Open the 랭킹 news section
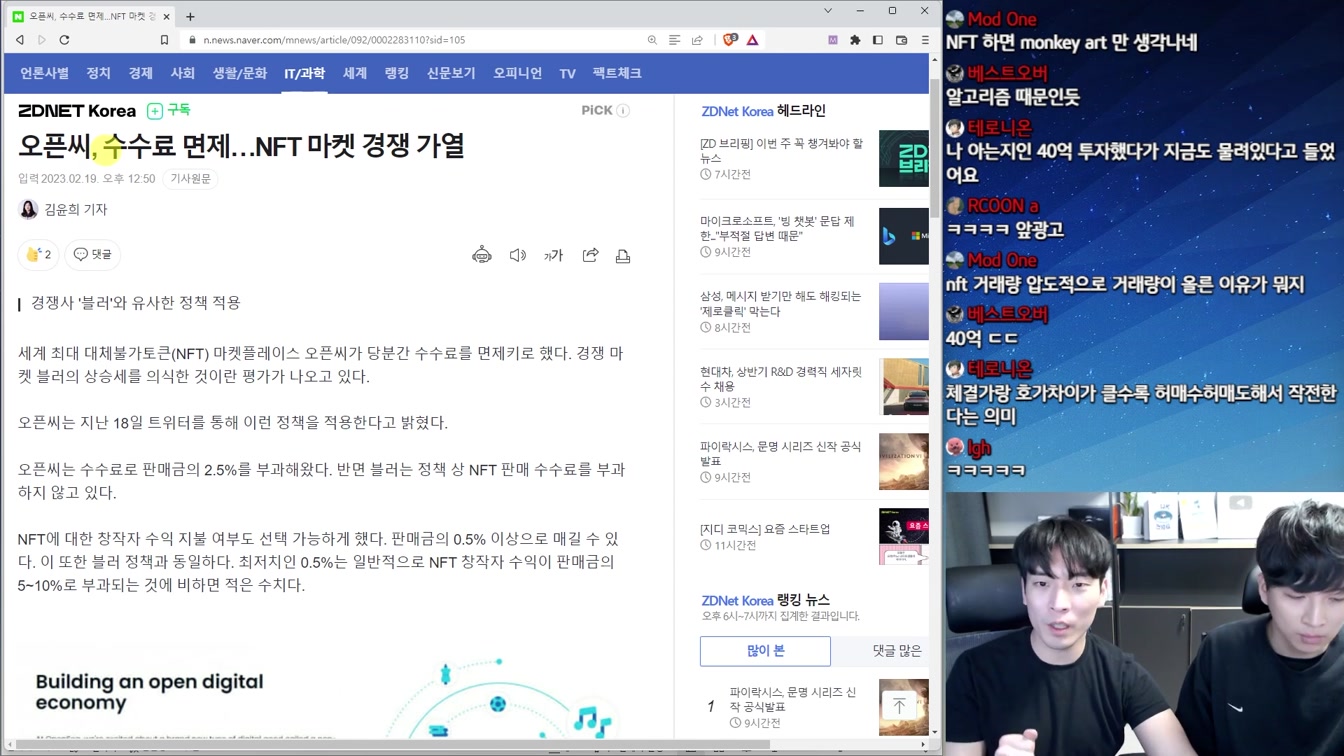This screenshot has width=1344, height=756. tap(397, 73)
